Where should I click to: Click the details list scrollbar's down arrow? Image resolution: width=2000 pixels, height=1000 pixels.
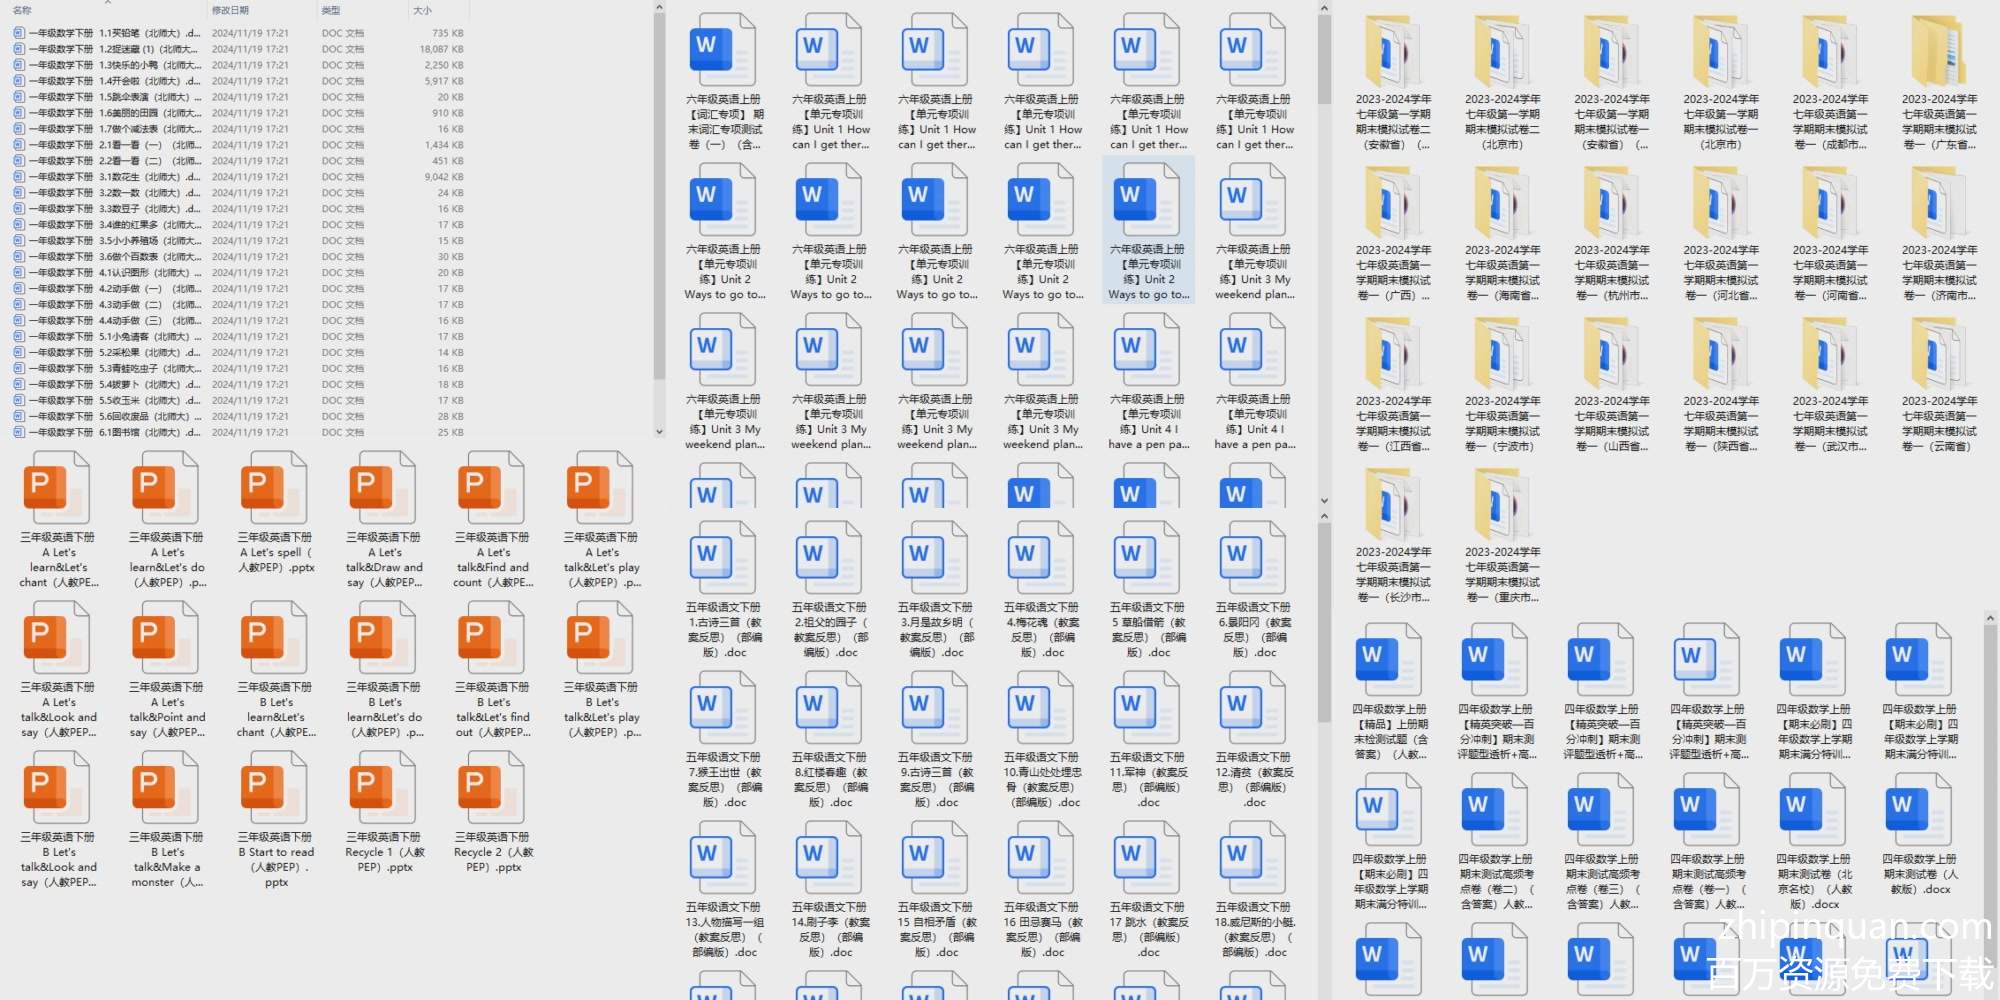point(659,432)
